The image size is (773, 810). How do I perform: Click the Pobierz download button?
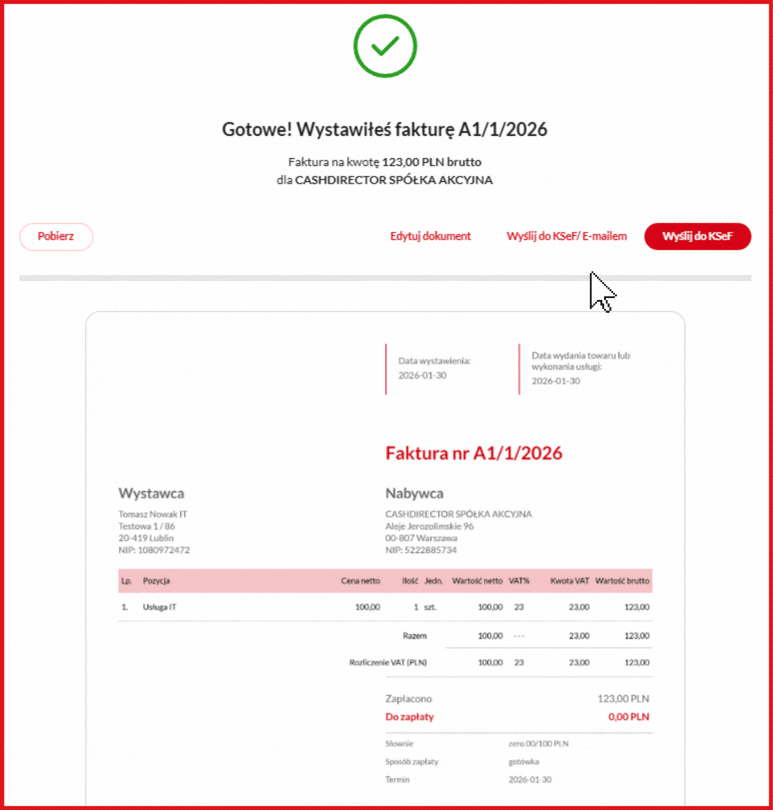(x=56, y=237)
